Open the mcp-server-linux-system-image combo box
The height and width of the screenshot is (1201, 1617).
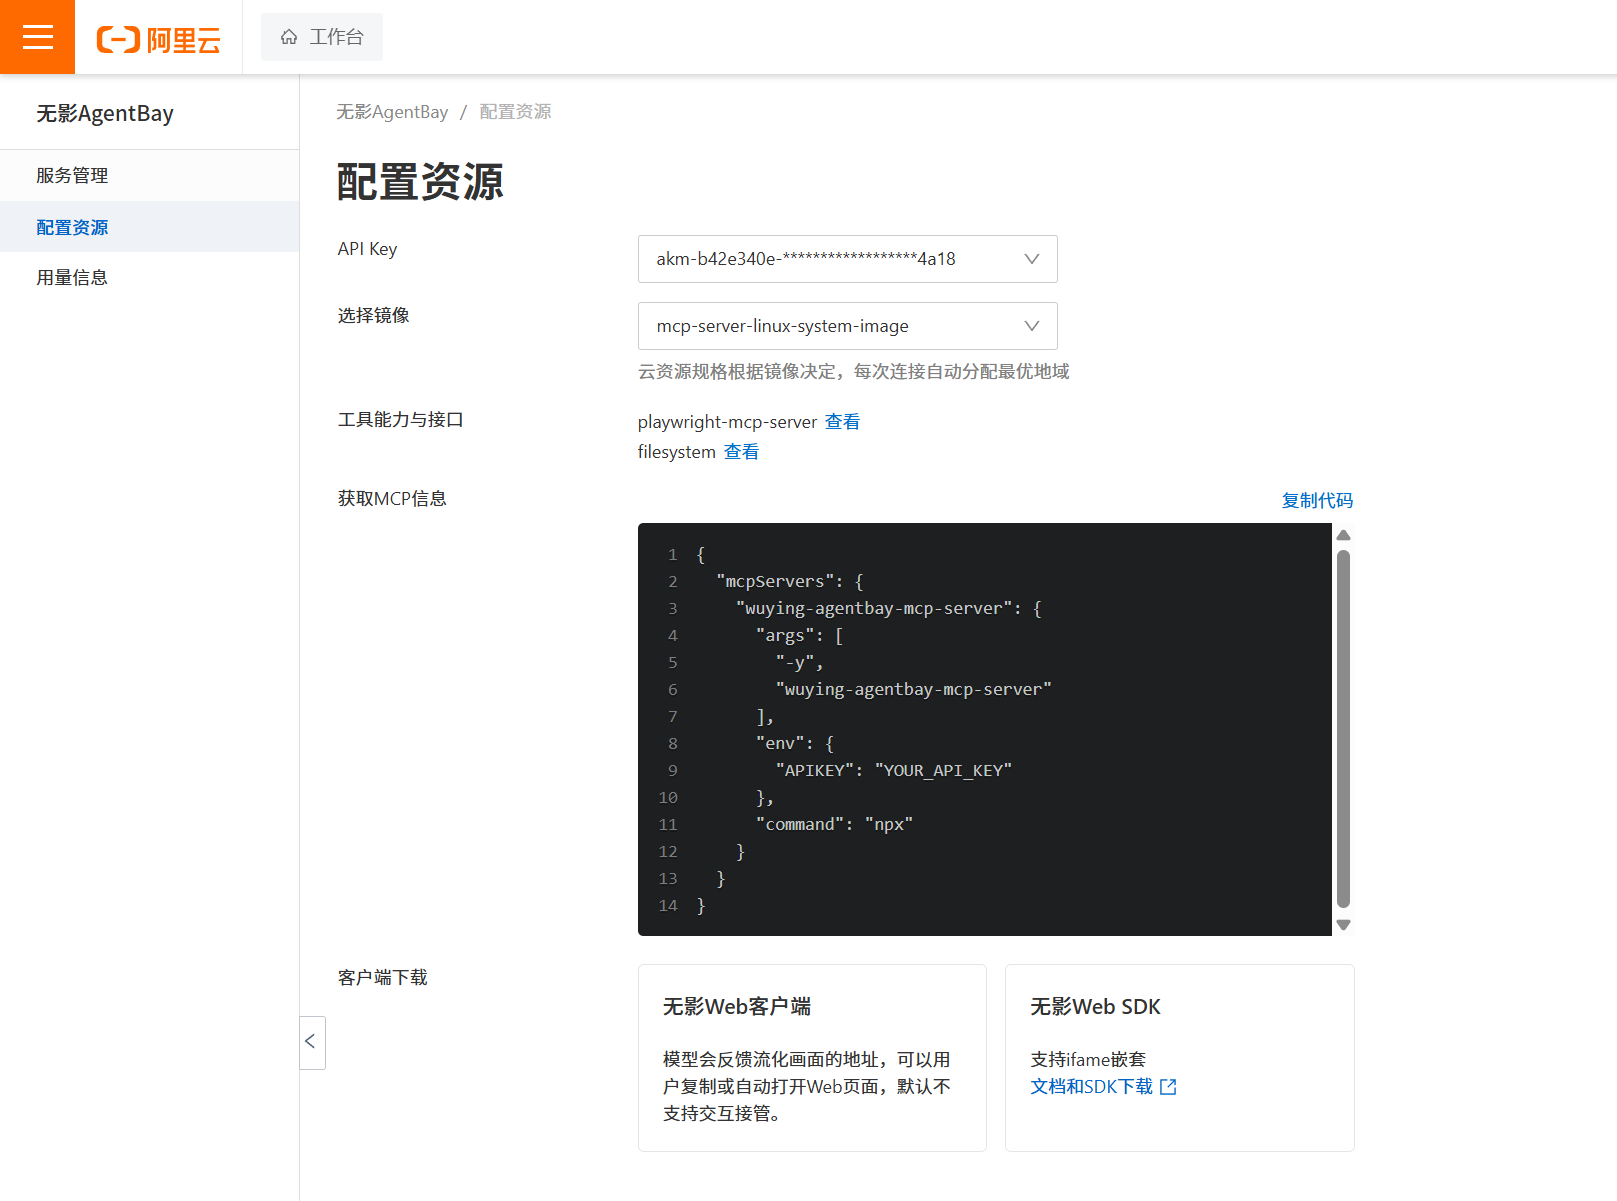tap(847, 326)
